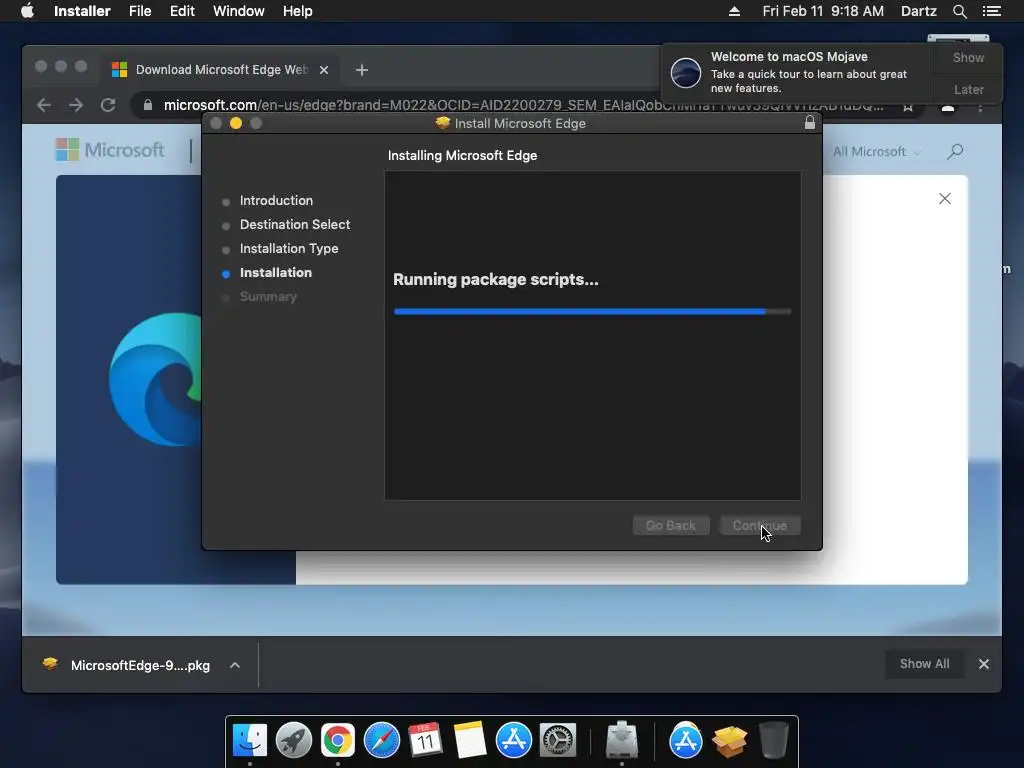1024x768 pixels.
Task: Click the installation progress bar
Action: (592, 312)
